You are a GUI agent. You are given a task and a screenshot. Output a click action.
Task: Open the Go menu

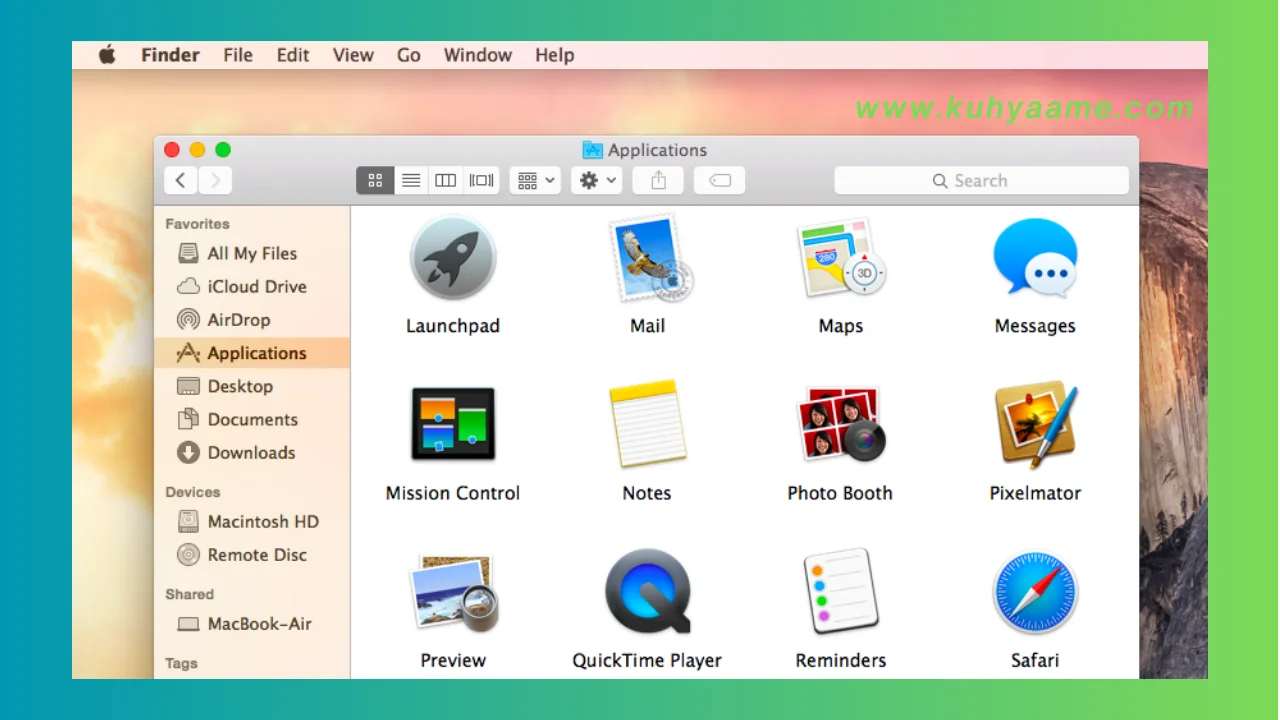(409, 55)
